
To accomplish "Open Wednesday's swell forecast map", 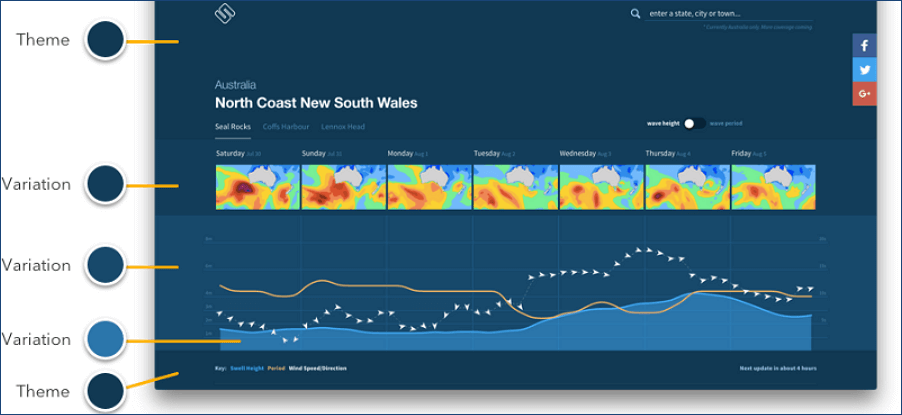I will click(602, 187).
